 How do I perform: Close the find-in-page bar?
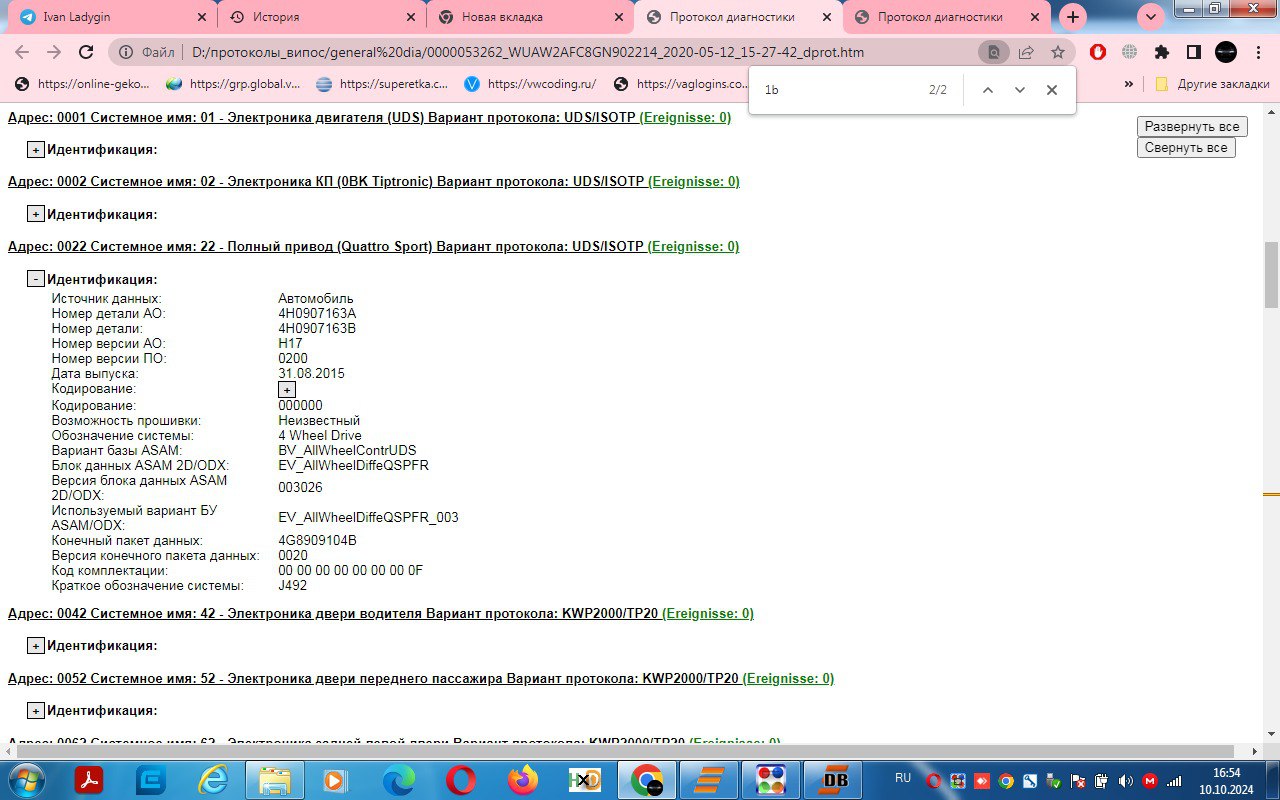[1051, 90]
